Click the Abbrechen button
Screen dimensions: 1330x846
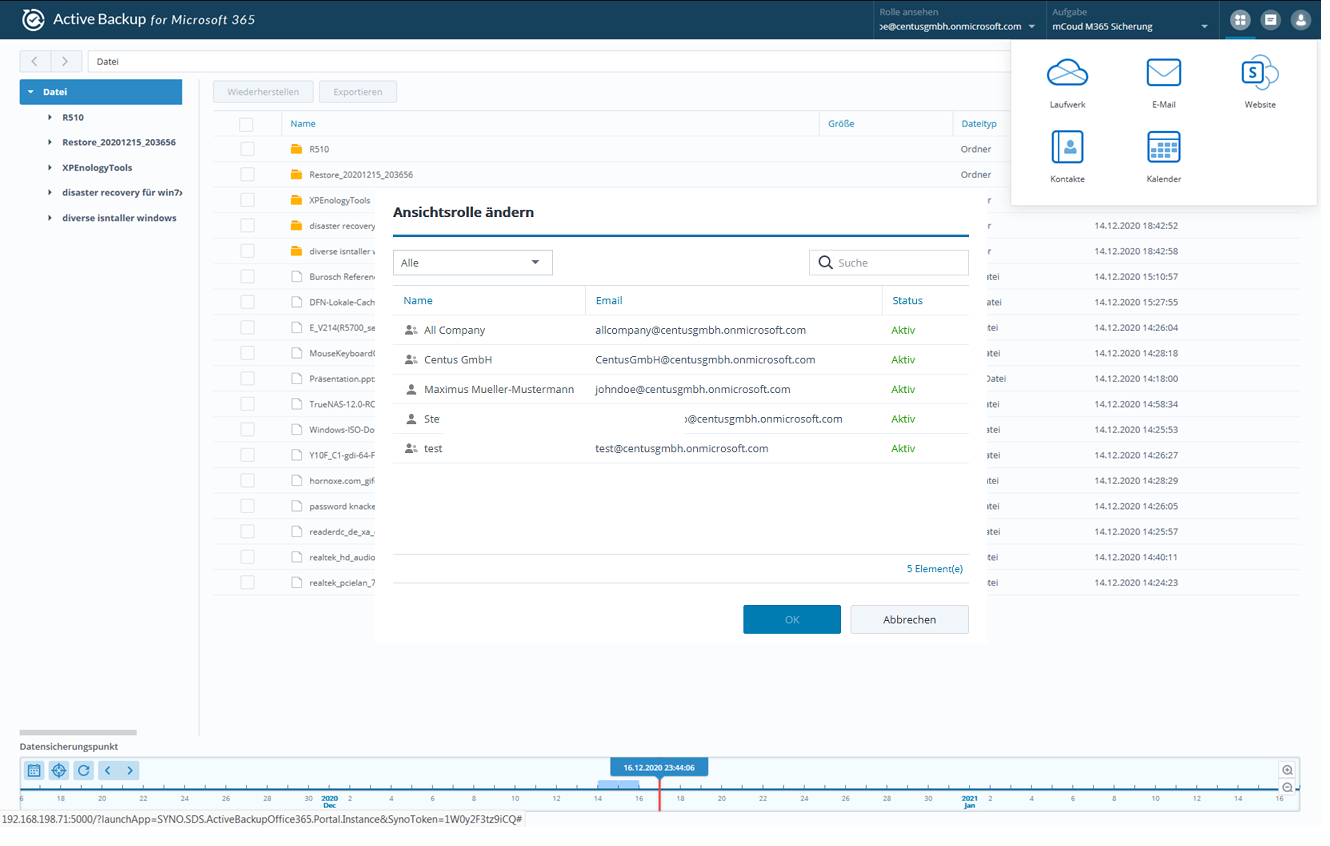(x=909, y=620)
